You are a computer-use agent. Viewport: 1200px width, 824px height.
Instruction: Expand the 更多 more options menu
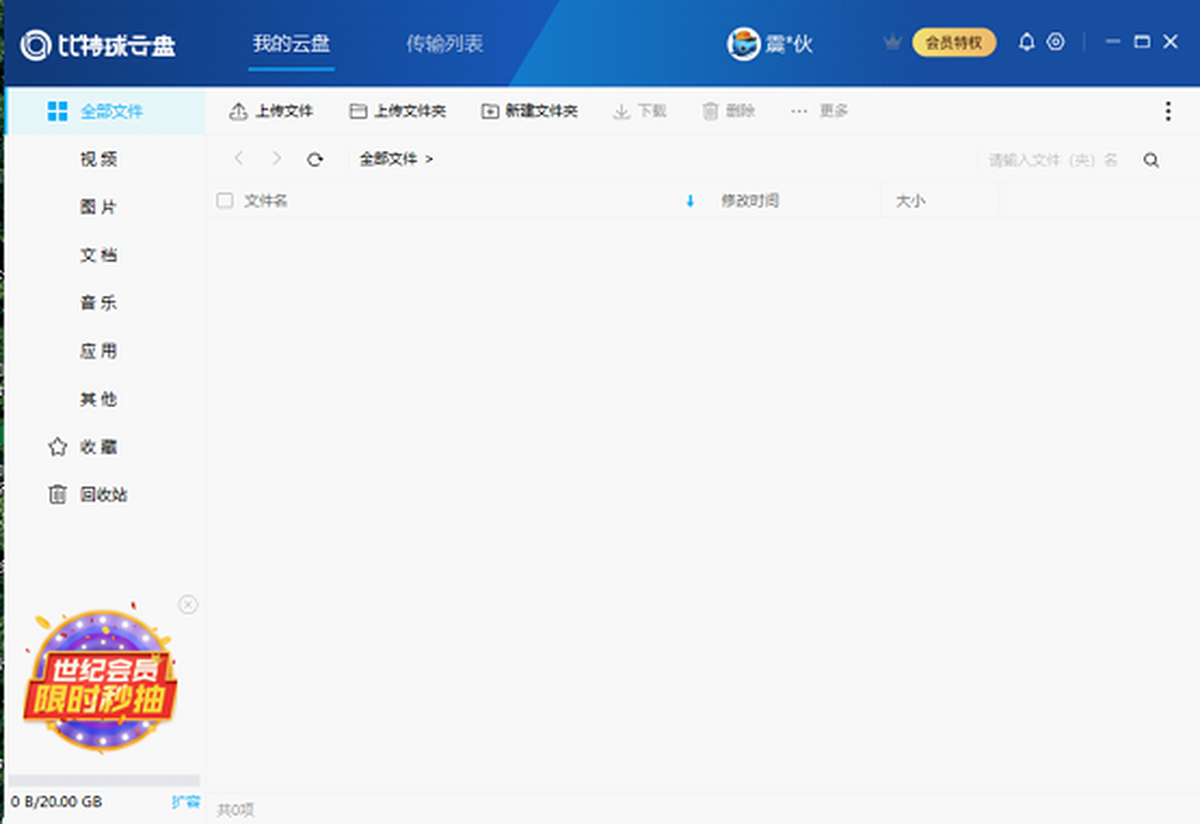[819, 111]
